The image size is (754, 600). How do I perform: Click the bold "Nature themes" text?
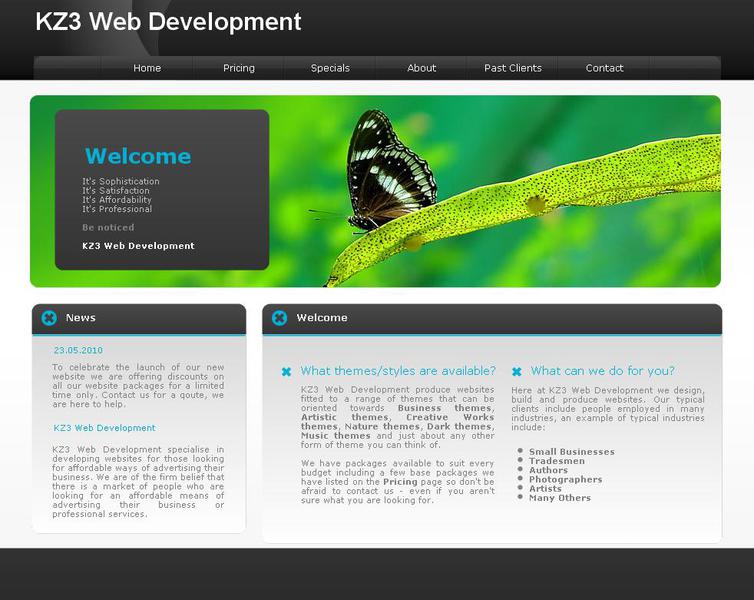point(382,426)
